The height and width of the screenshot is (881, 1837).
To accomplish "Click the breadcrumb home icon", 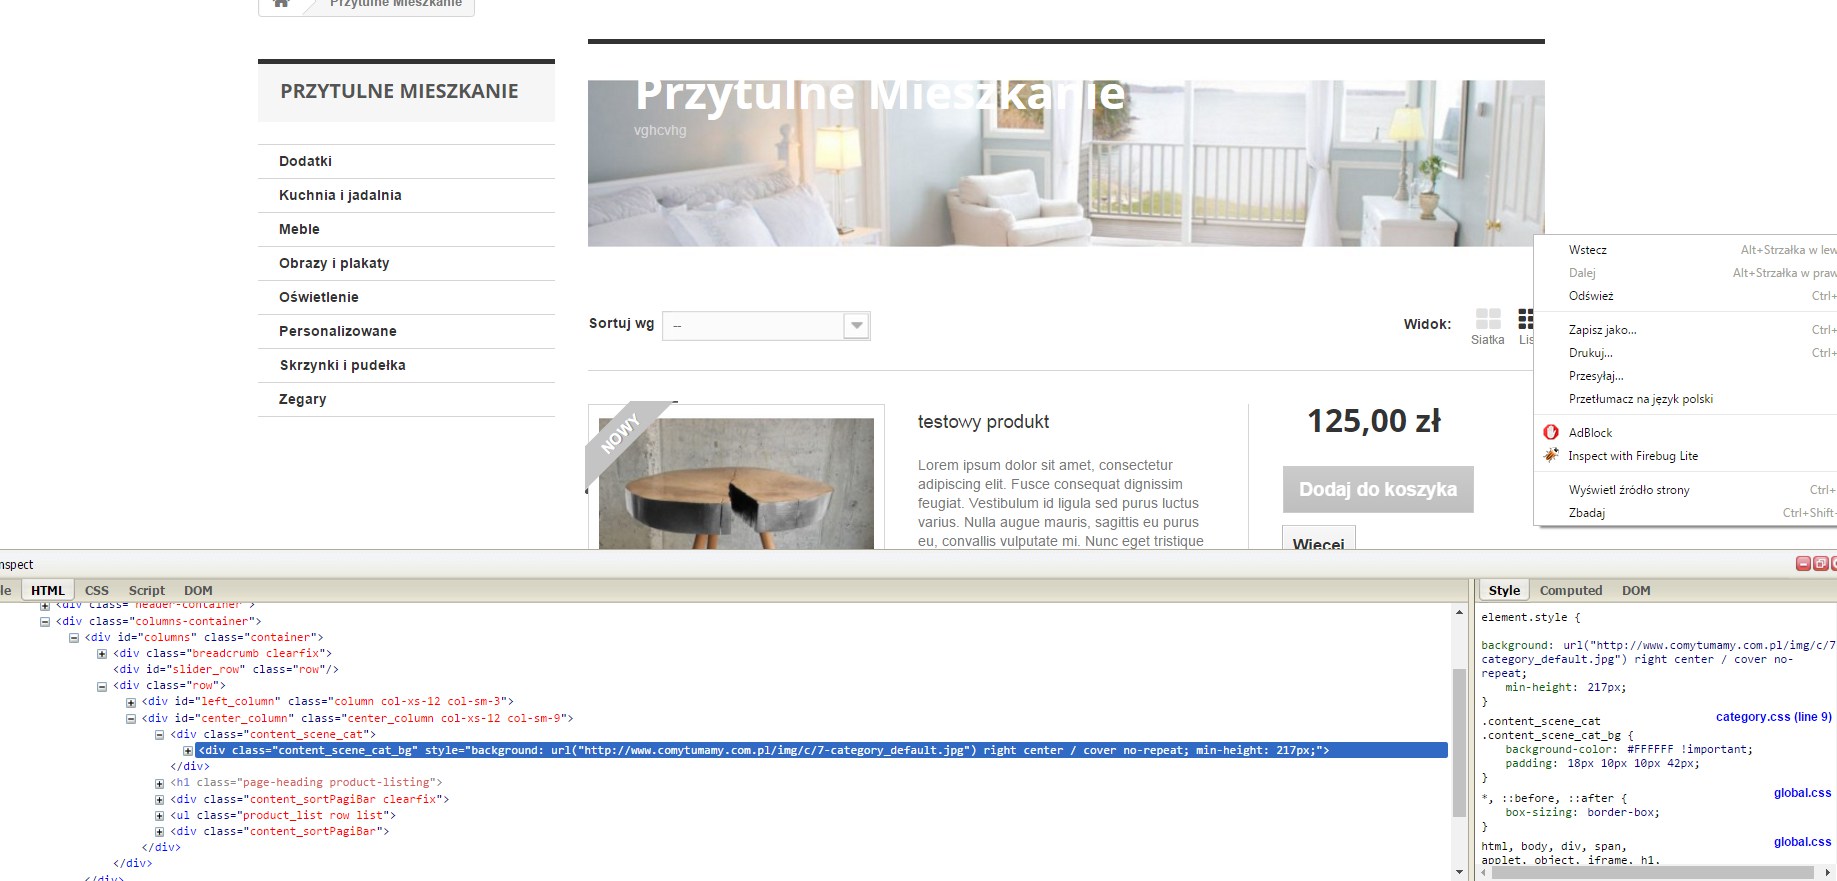I will click(x=281, y=3).
